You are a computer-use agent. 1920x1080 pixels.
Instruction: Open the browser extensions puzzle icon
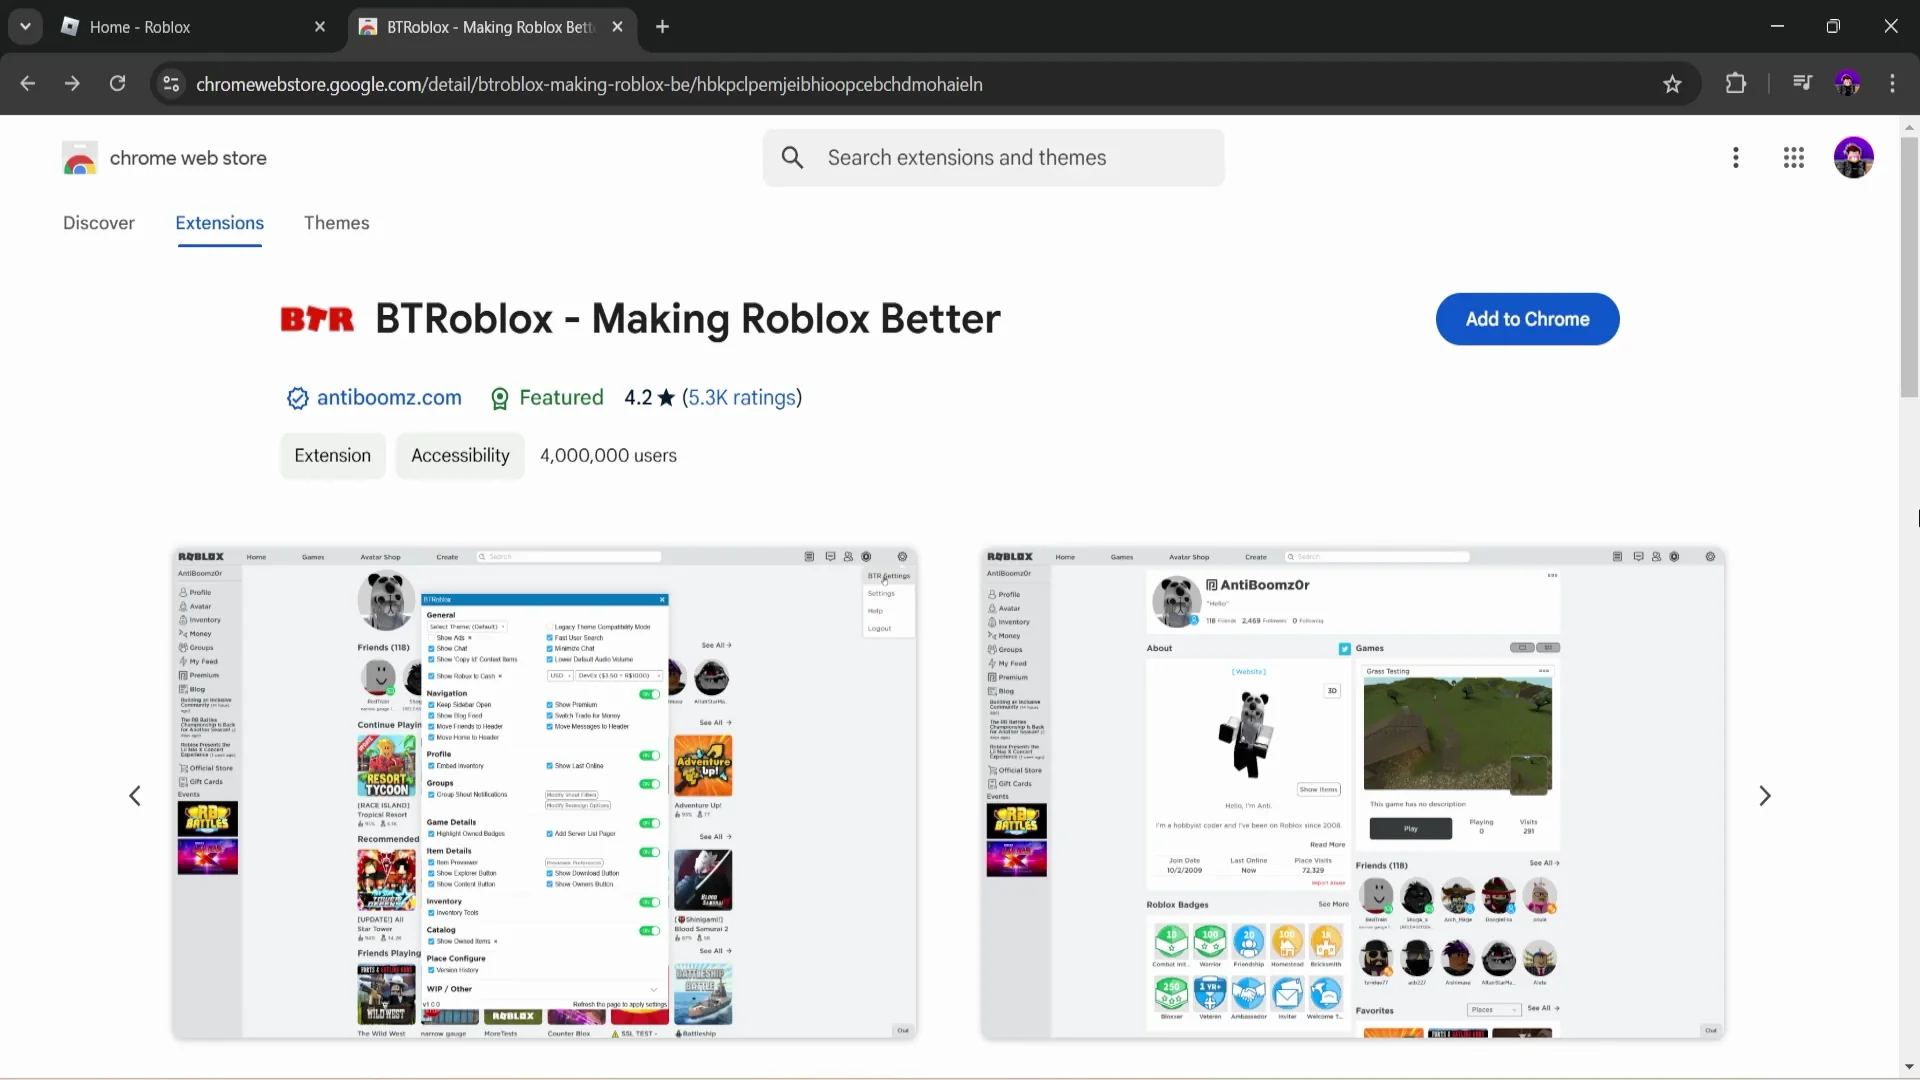click(1736, 84)
